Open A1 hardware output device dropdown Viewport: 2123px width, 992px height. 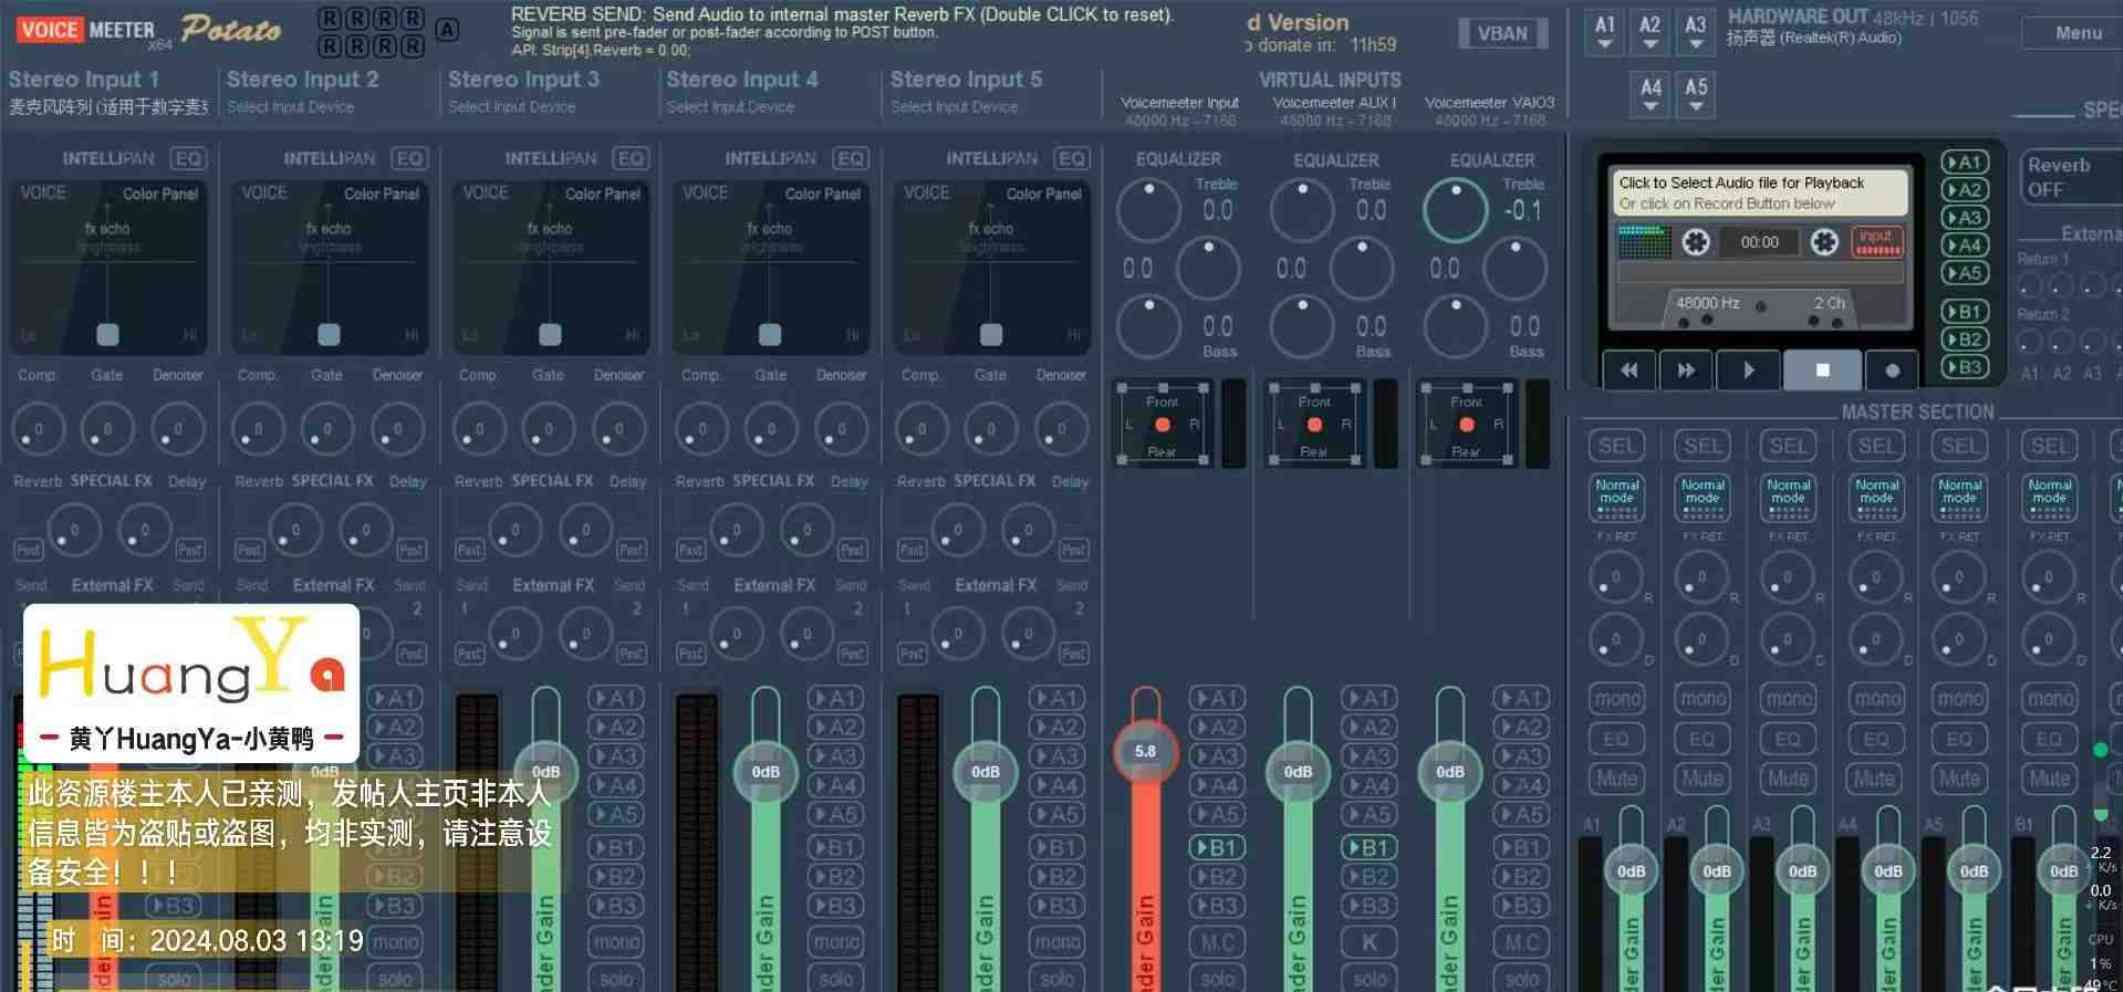pyautogui.click(x=1605, y=31)
